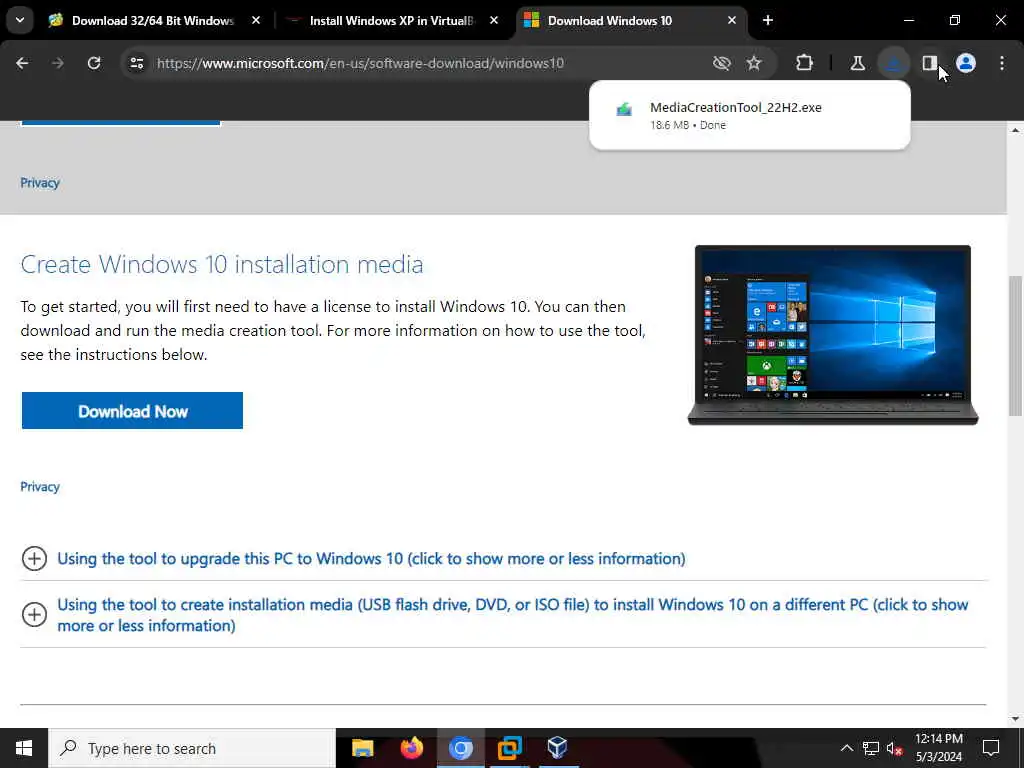Click the muted volume tray icon
1024x768 pixels.
tap(894, 748)
